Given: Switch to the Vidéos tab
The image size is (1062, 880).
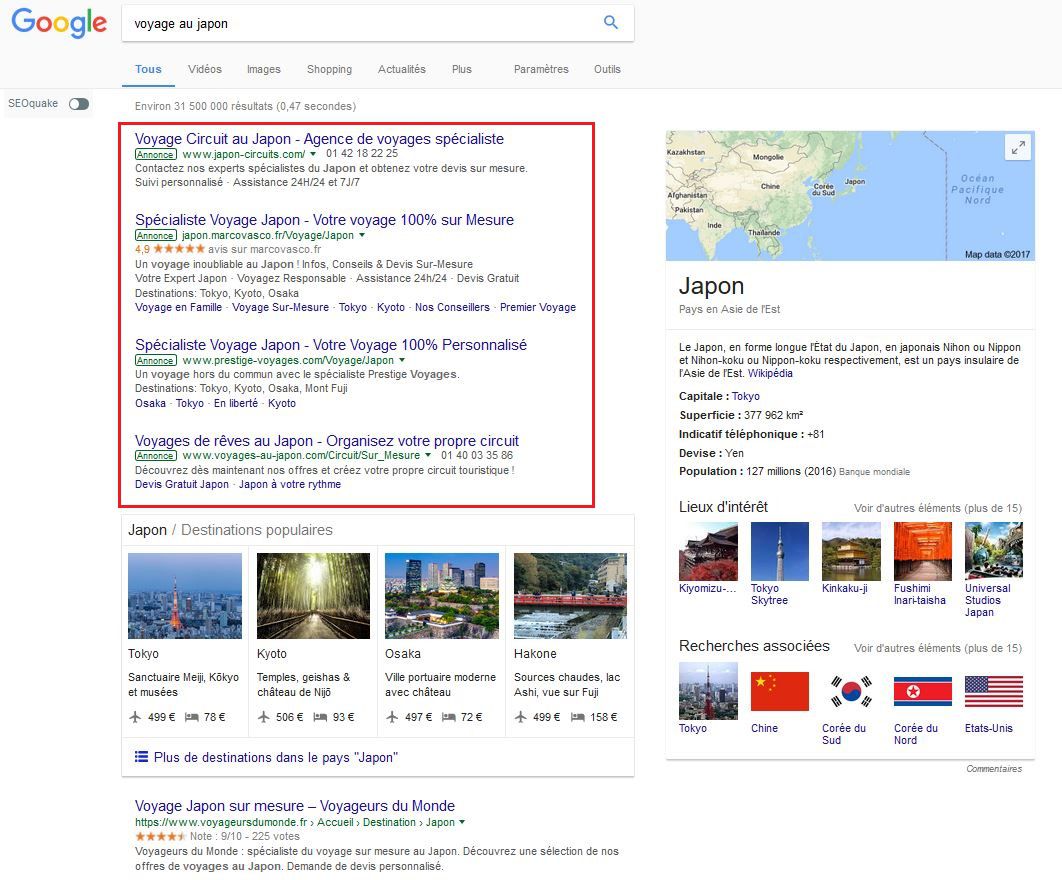Looking at the screenshot, I should [205, 69].
